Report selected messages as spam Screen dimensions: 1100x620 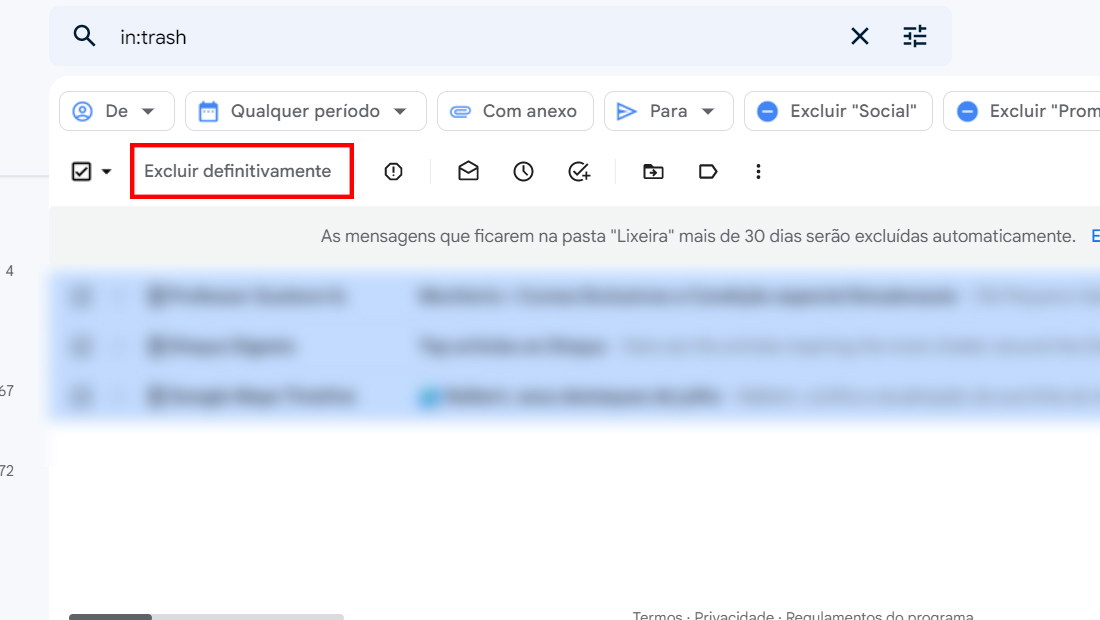pos(394,171)
